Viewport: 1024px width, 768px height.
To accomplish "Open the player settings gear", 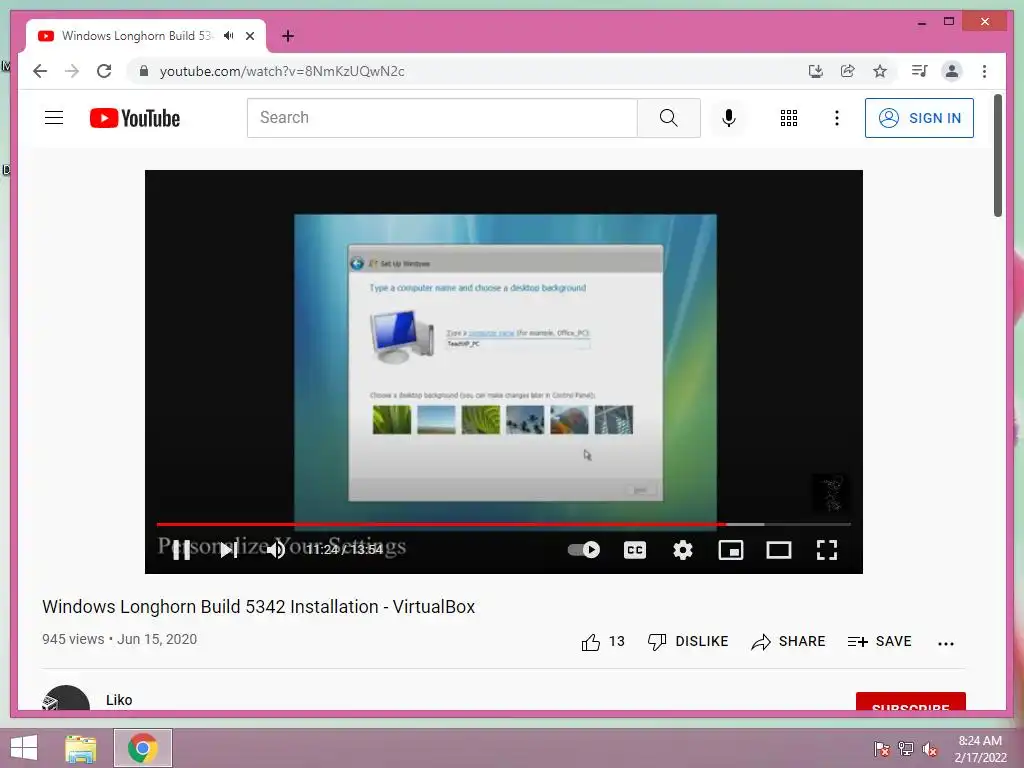I will 682,550.
